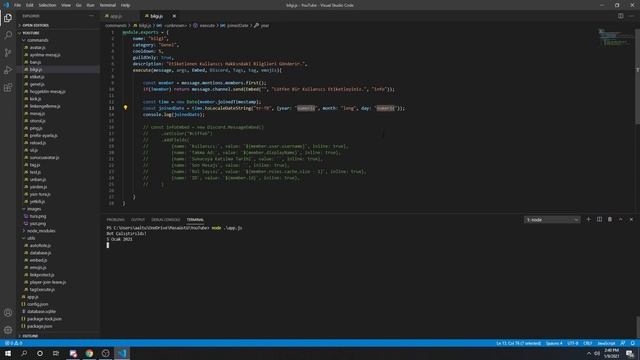Switch to the app.js editor tab
Screen dimensions: 640x360
pos(116,16)
